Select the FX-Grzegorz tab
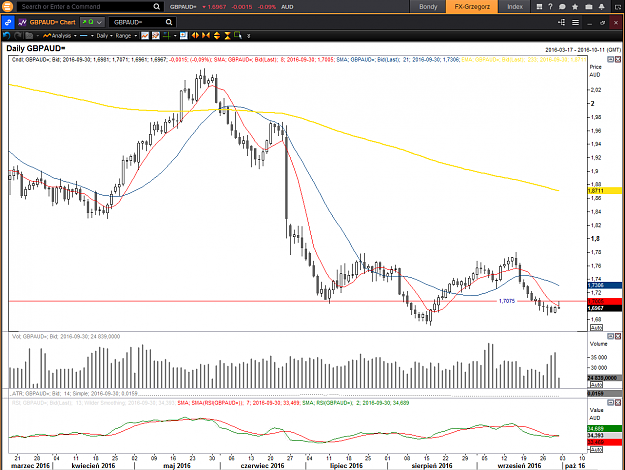The height and width of the screenshot is (470, 625). 472,6
